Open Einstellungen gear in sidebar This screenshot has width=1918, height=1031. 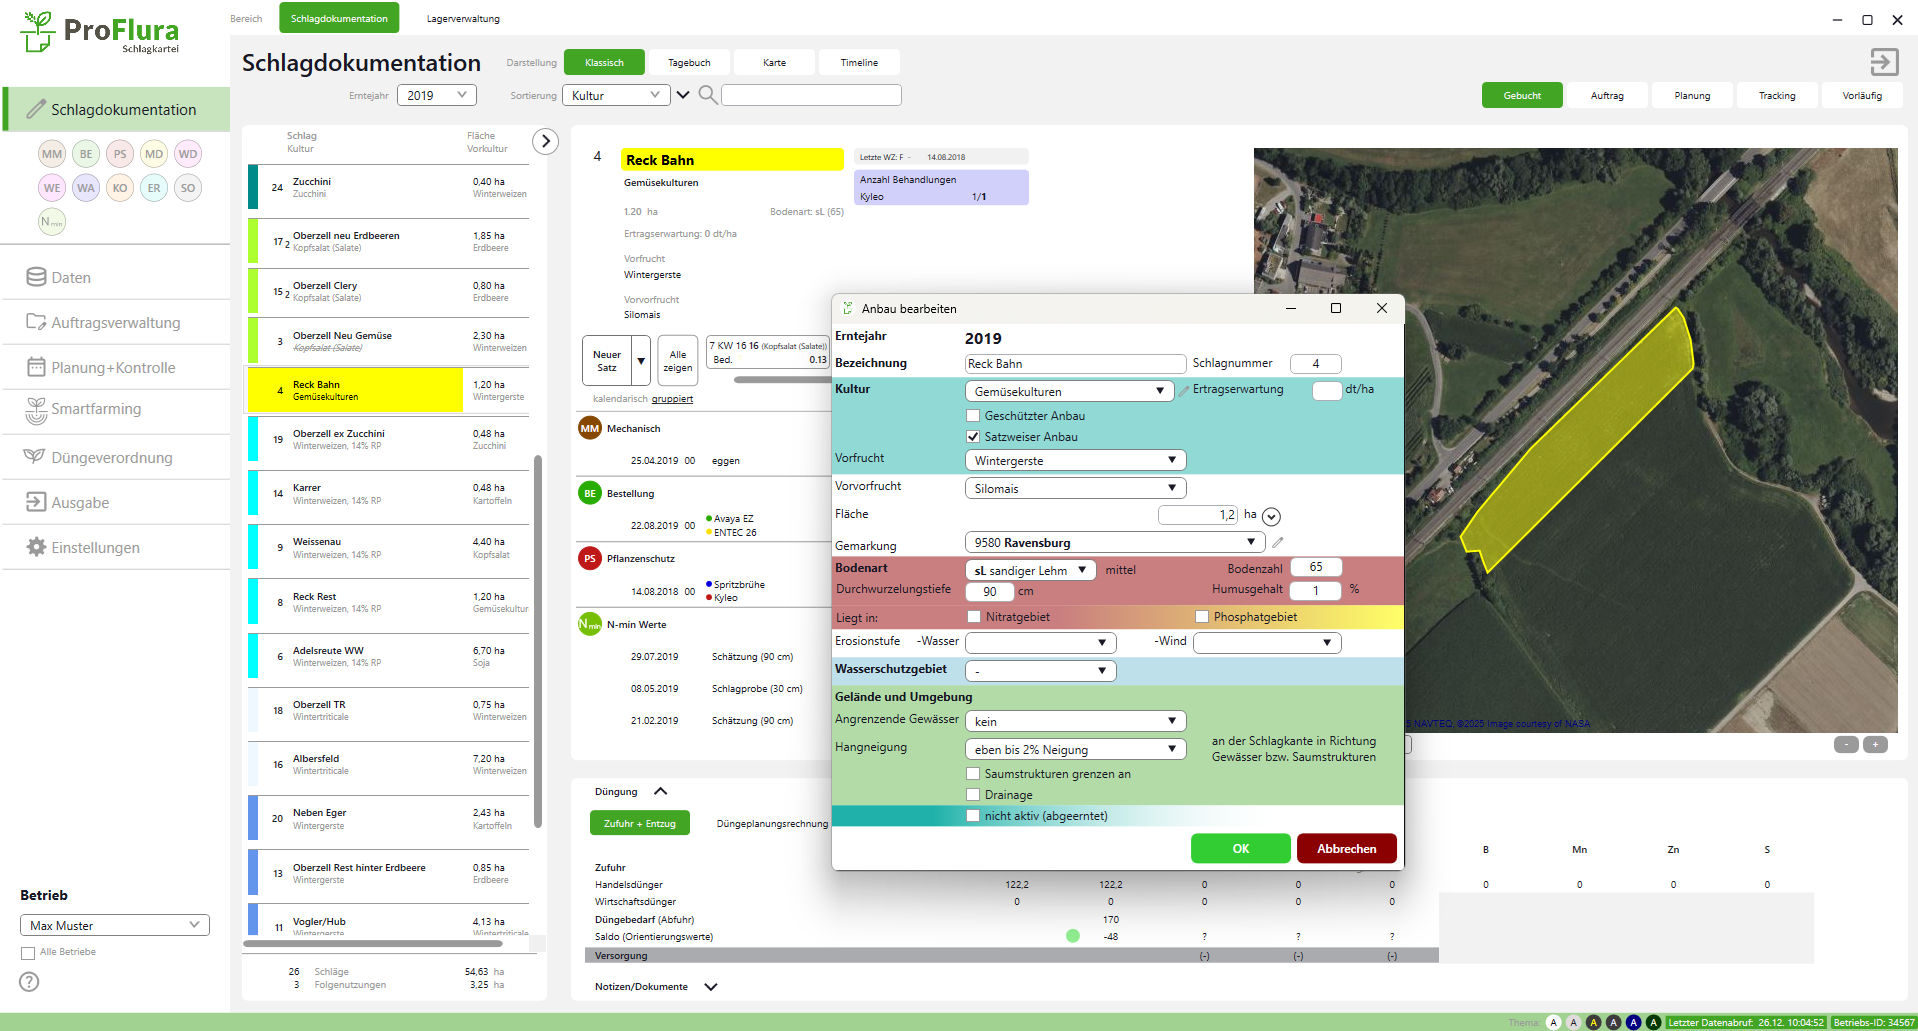tap(37, 547)
